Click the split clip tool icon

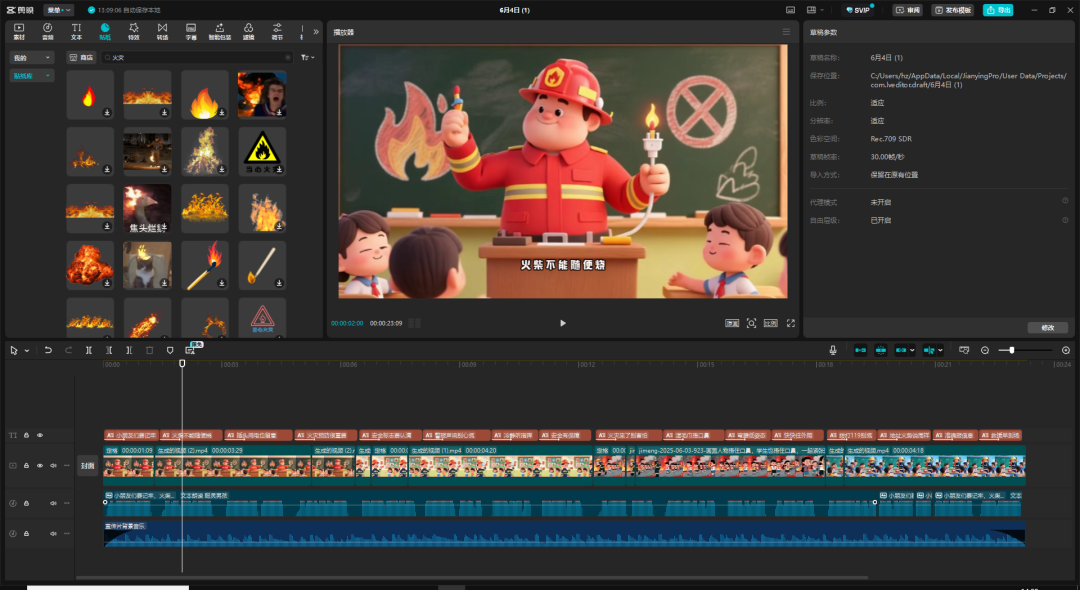click(x=89, y=350)
